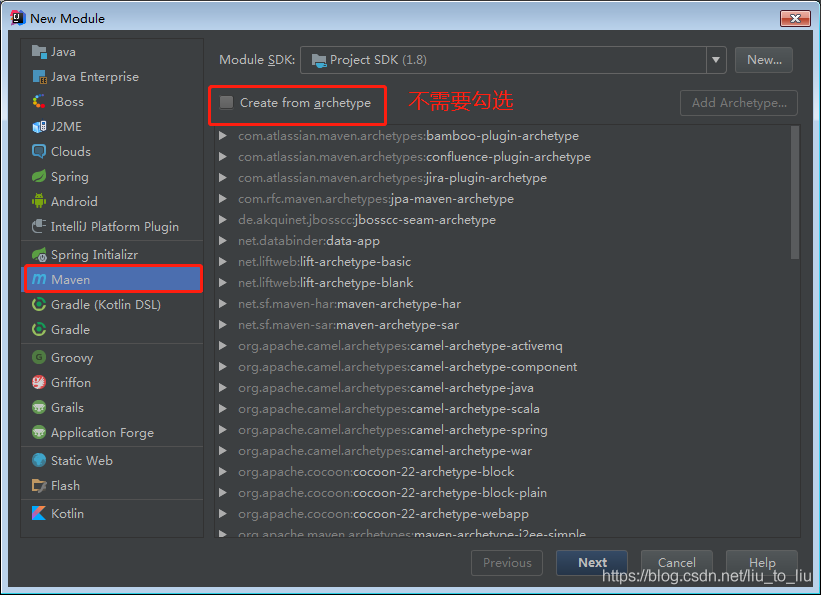
Task: Choose Static Web module type
Action: coord(82,460)
